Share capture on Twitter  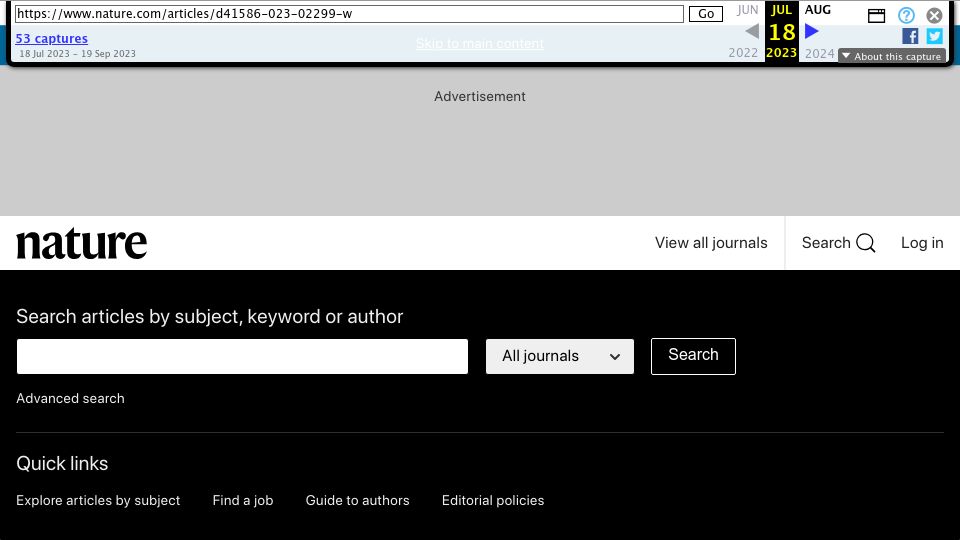[x=934, y=36]
